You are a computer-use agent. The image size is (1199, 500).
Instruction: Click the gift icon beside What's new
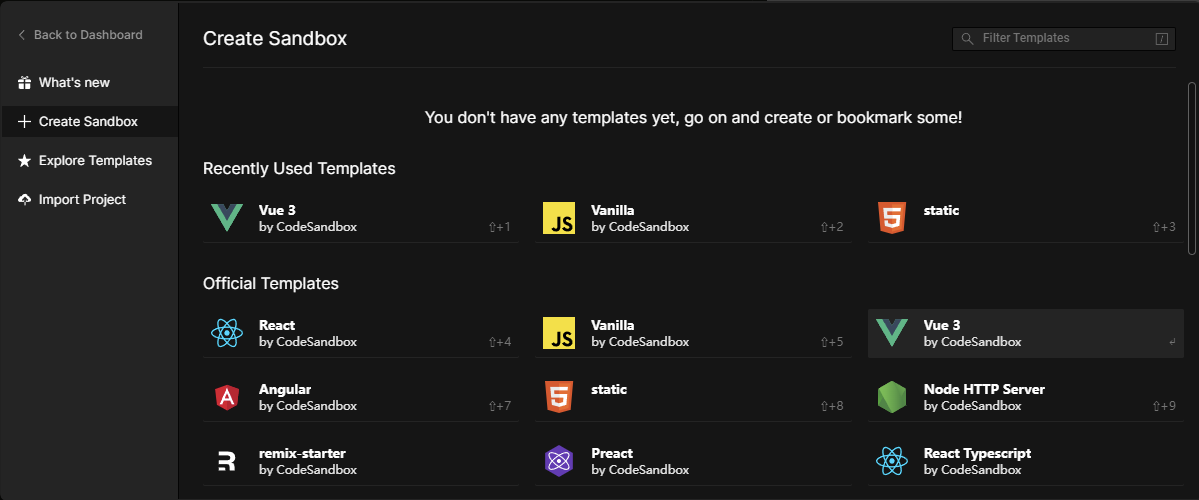pyautogui.click(x=24, y=83)
